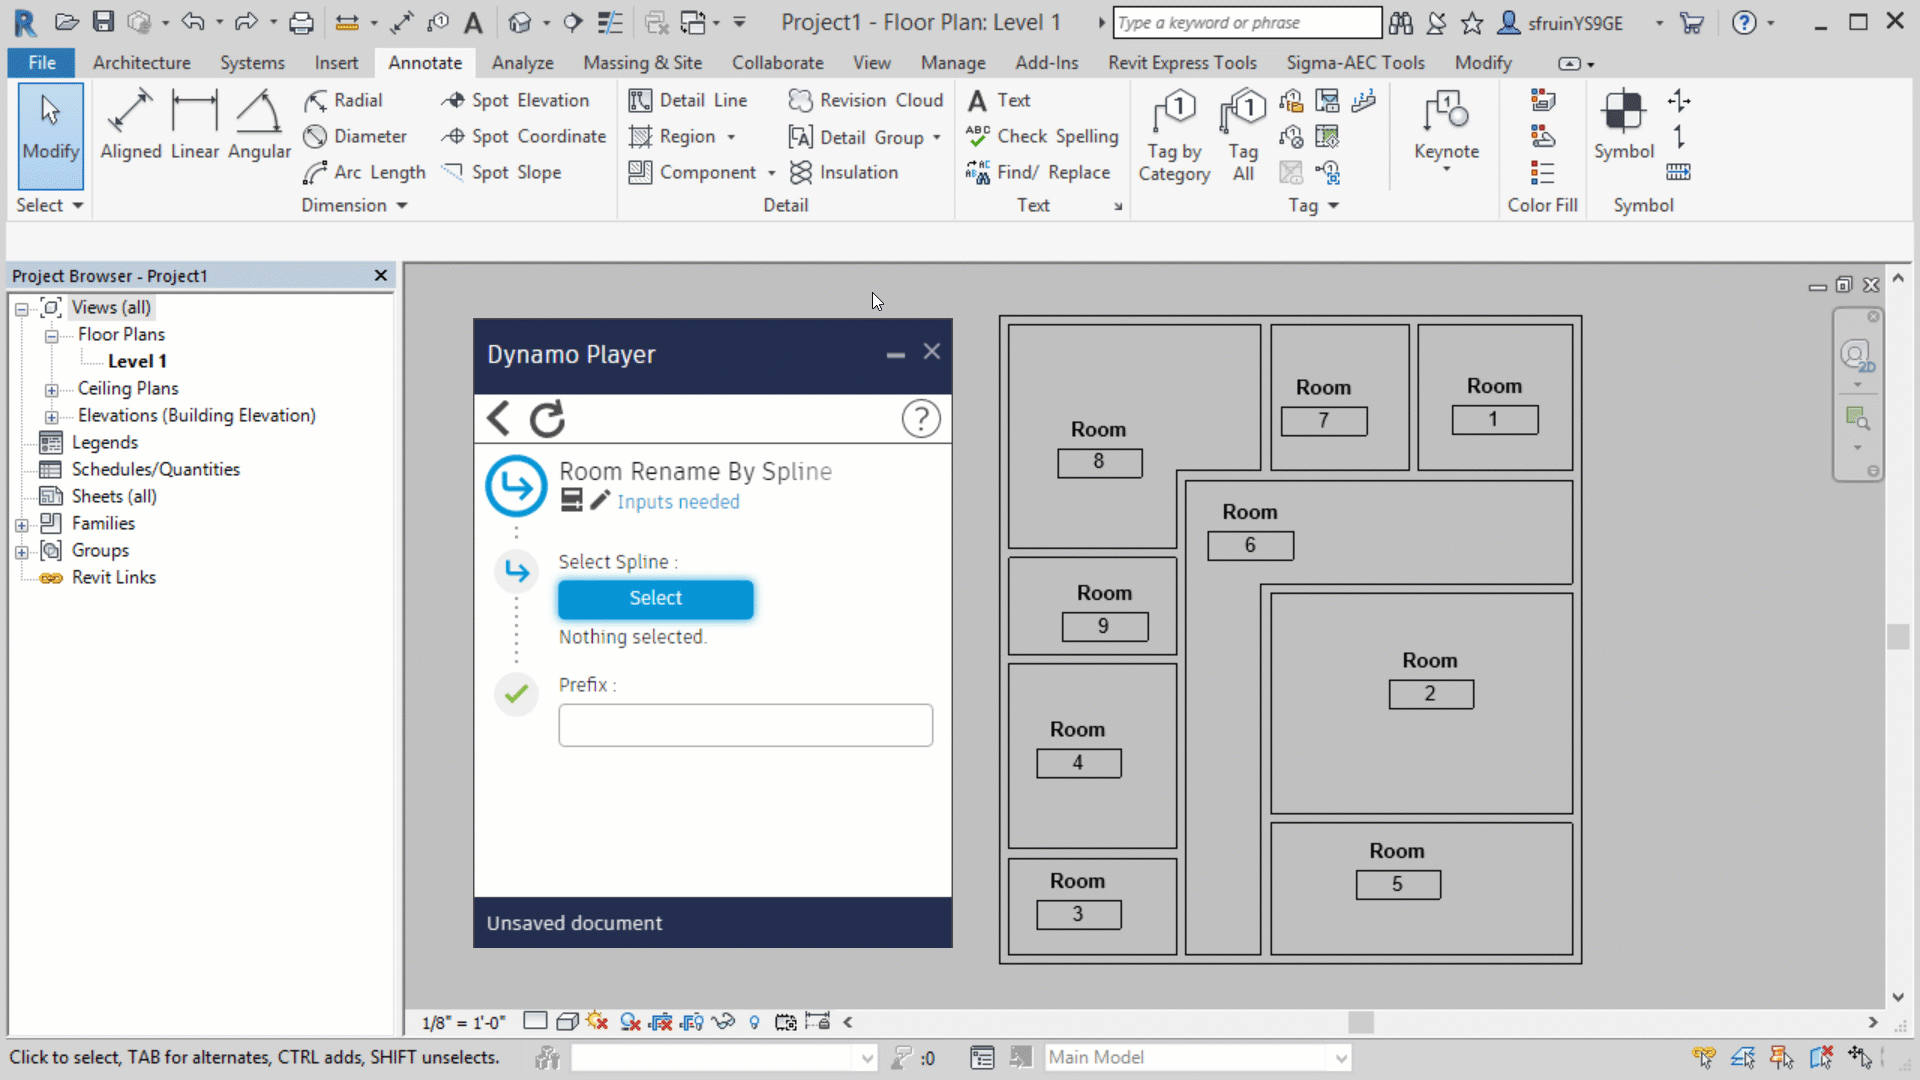This screenshot has height=1080, width=1920.
Task: Activate the Spot Slope tool
Action: pos(502,172)
